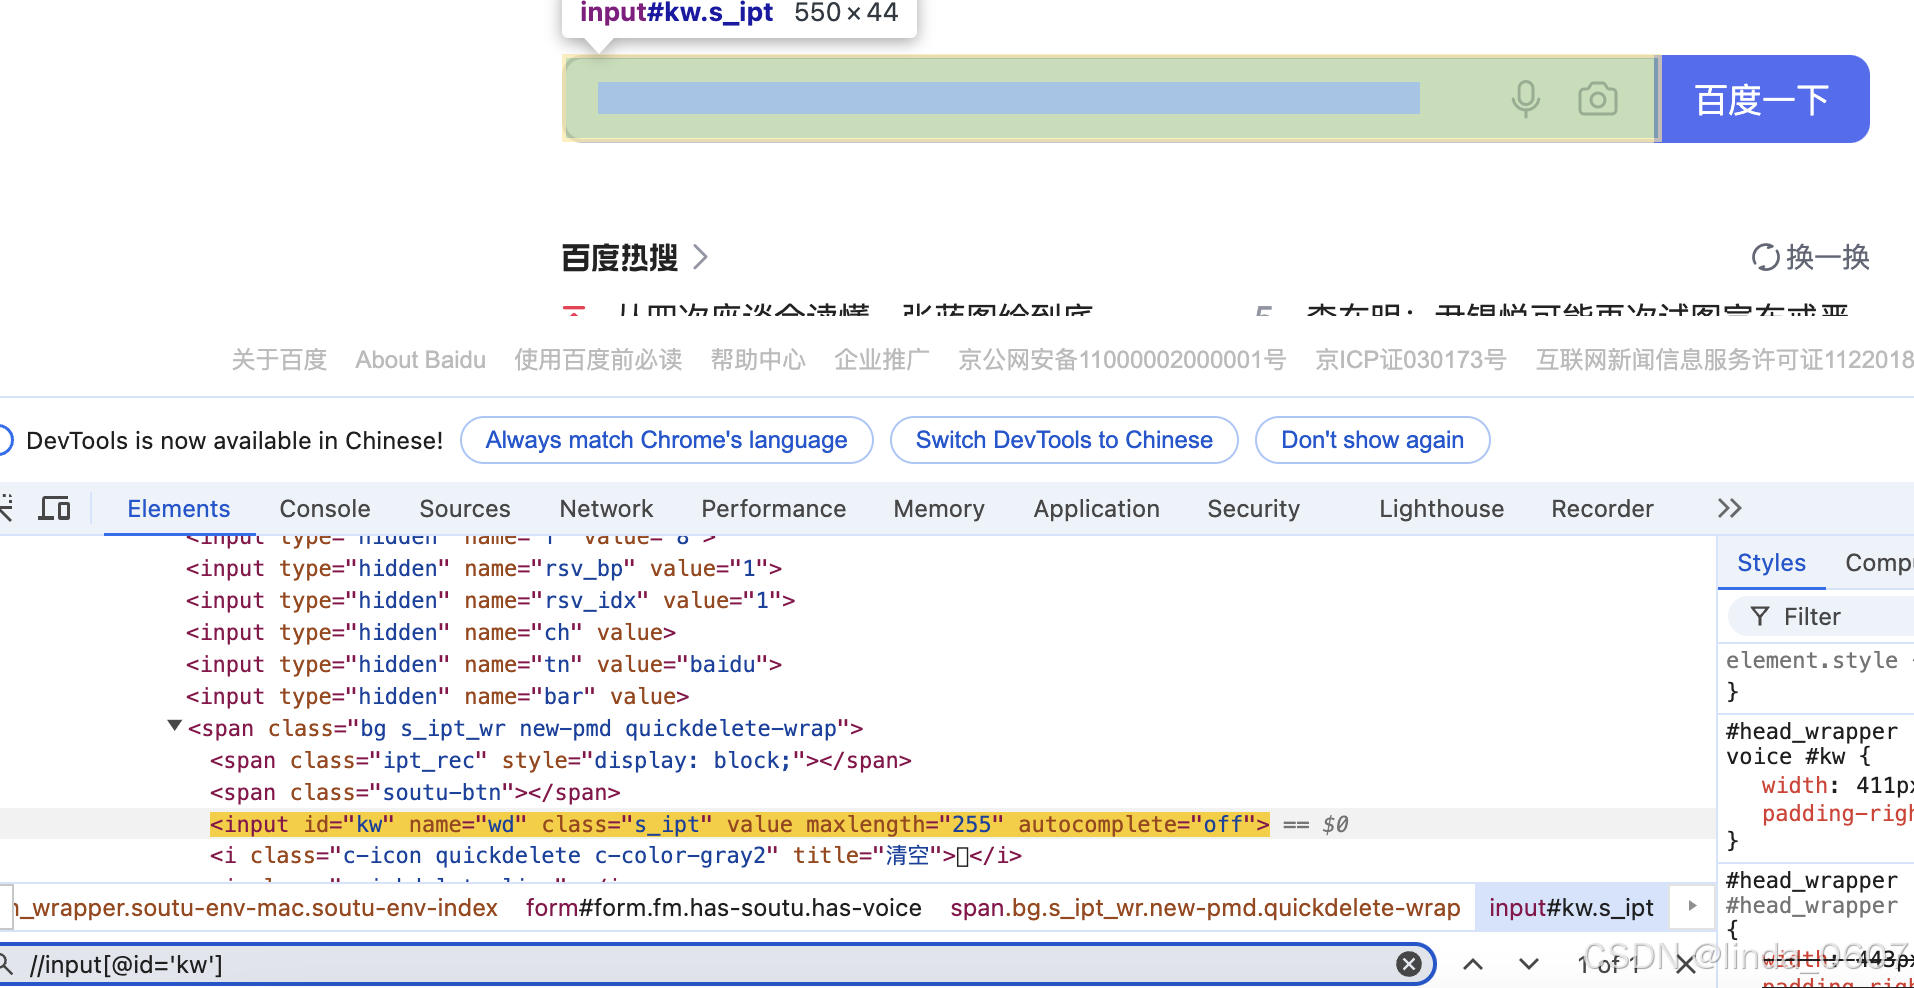Image resolution: width=1914 pixels, height=988 pixels.
Task: Open the 京公网安备11000002000001号 link
Action: tap(1122, 360)
